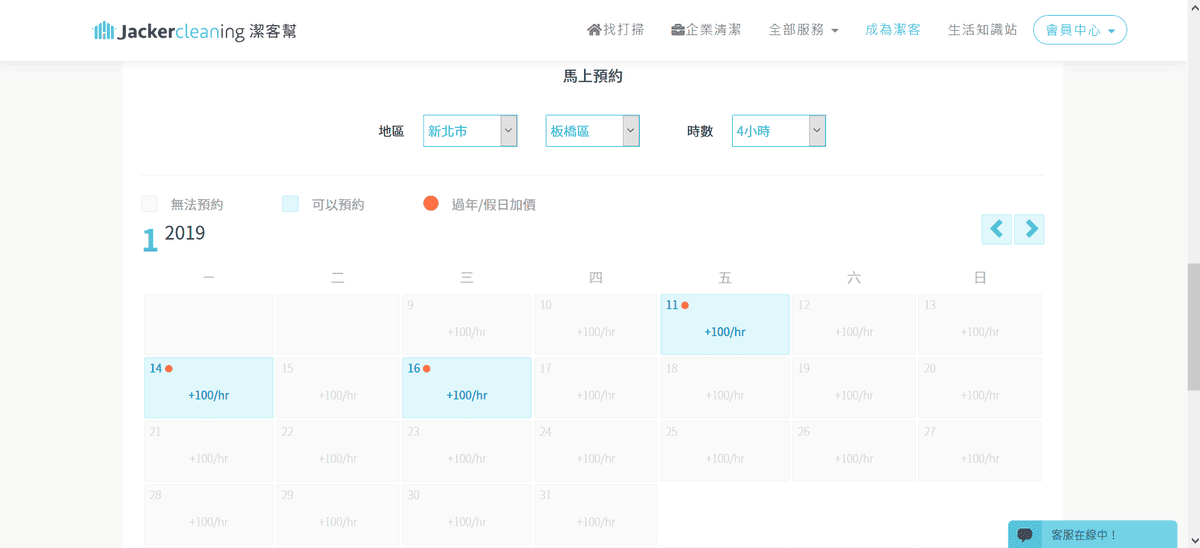Go to previous month with left arrow
Screen dimensions: 1200x548
996,229
